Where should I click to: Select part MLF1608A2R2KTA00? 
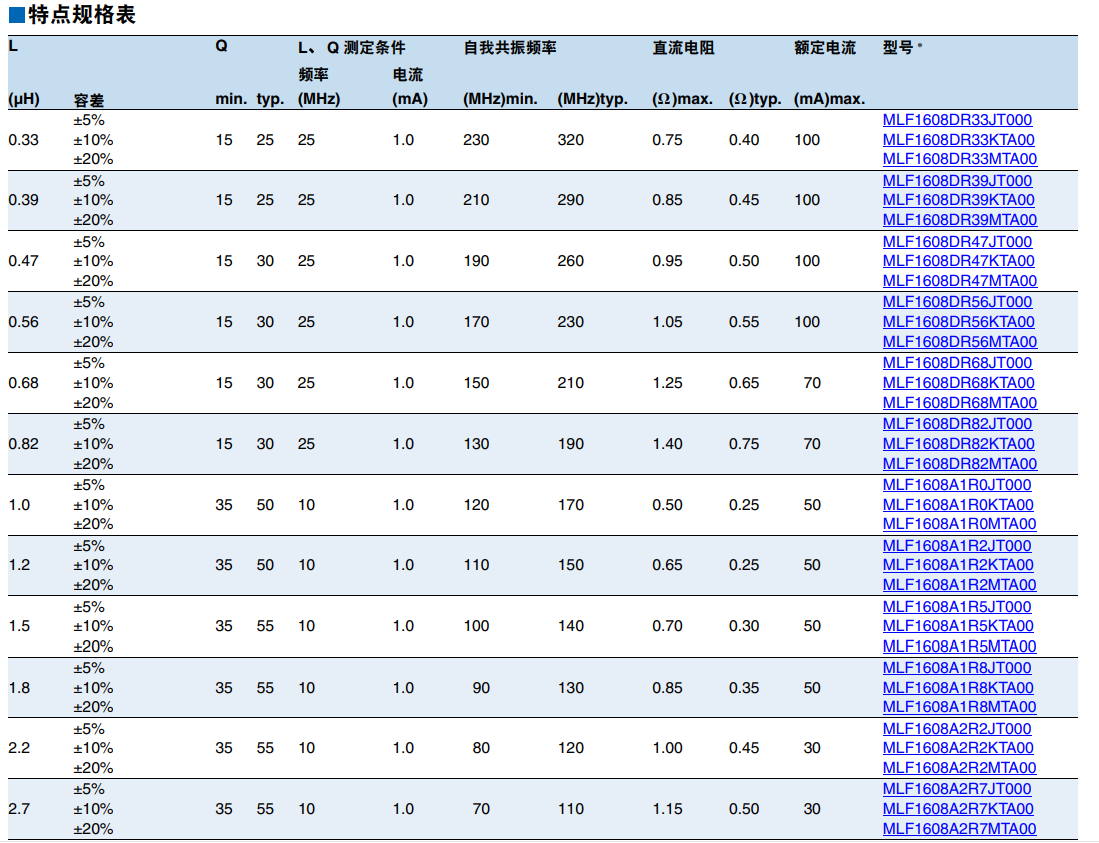coord(957,748)
